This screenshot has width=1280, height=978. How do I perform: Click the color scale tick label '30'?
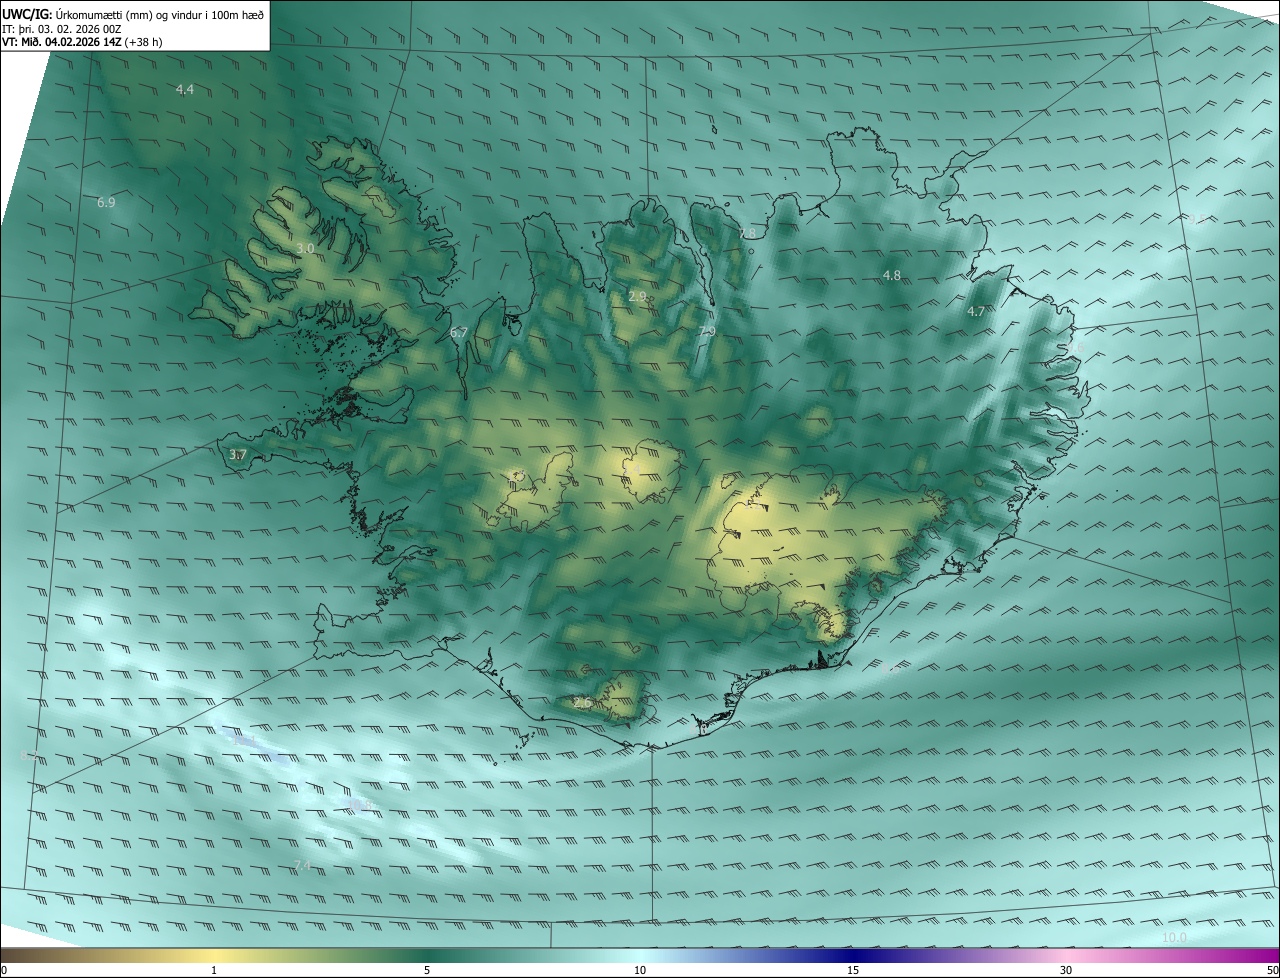1066,970
